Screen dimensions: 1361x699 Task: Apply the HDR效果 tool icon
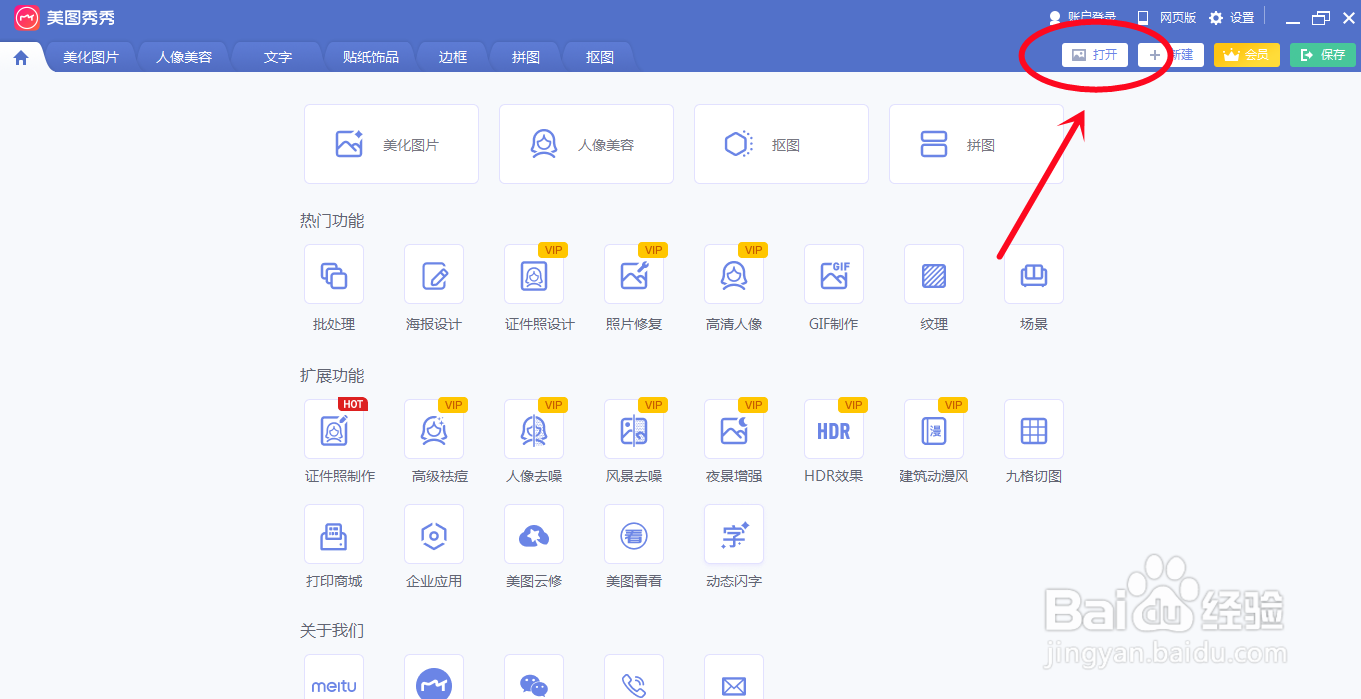(834, 429)
